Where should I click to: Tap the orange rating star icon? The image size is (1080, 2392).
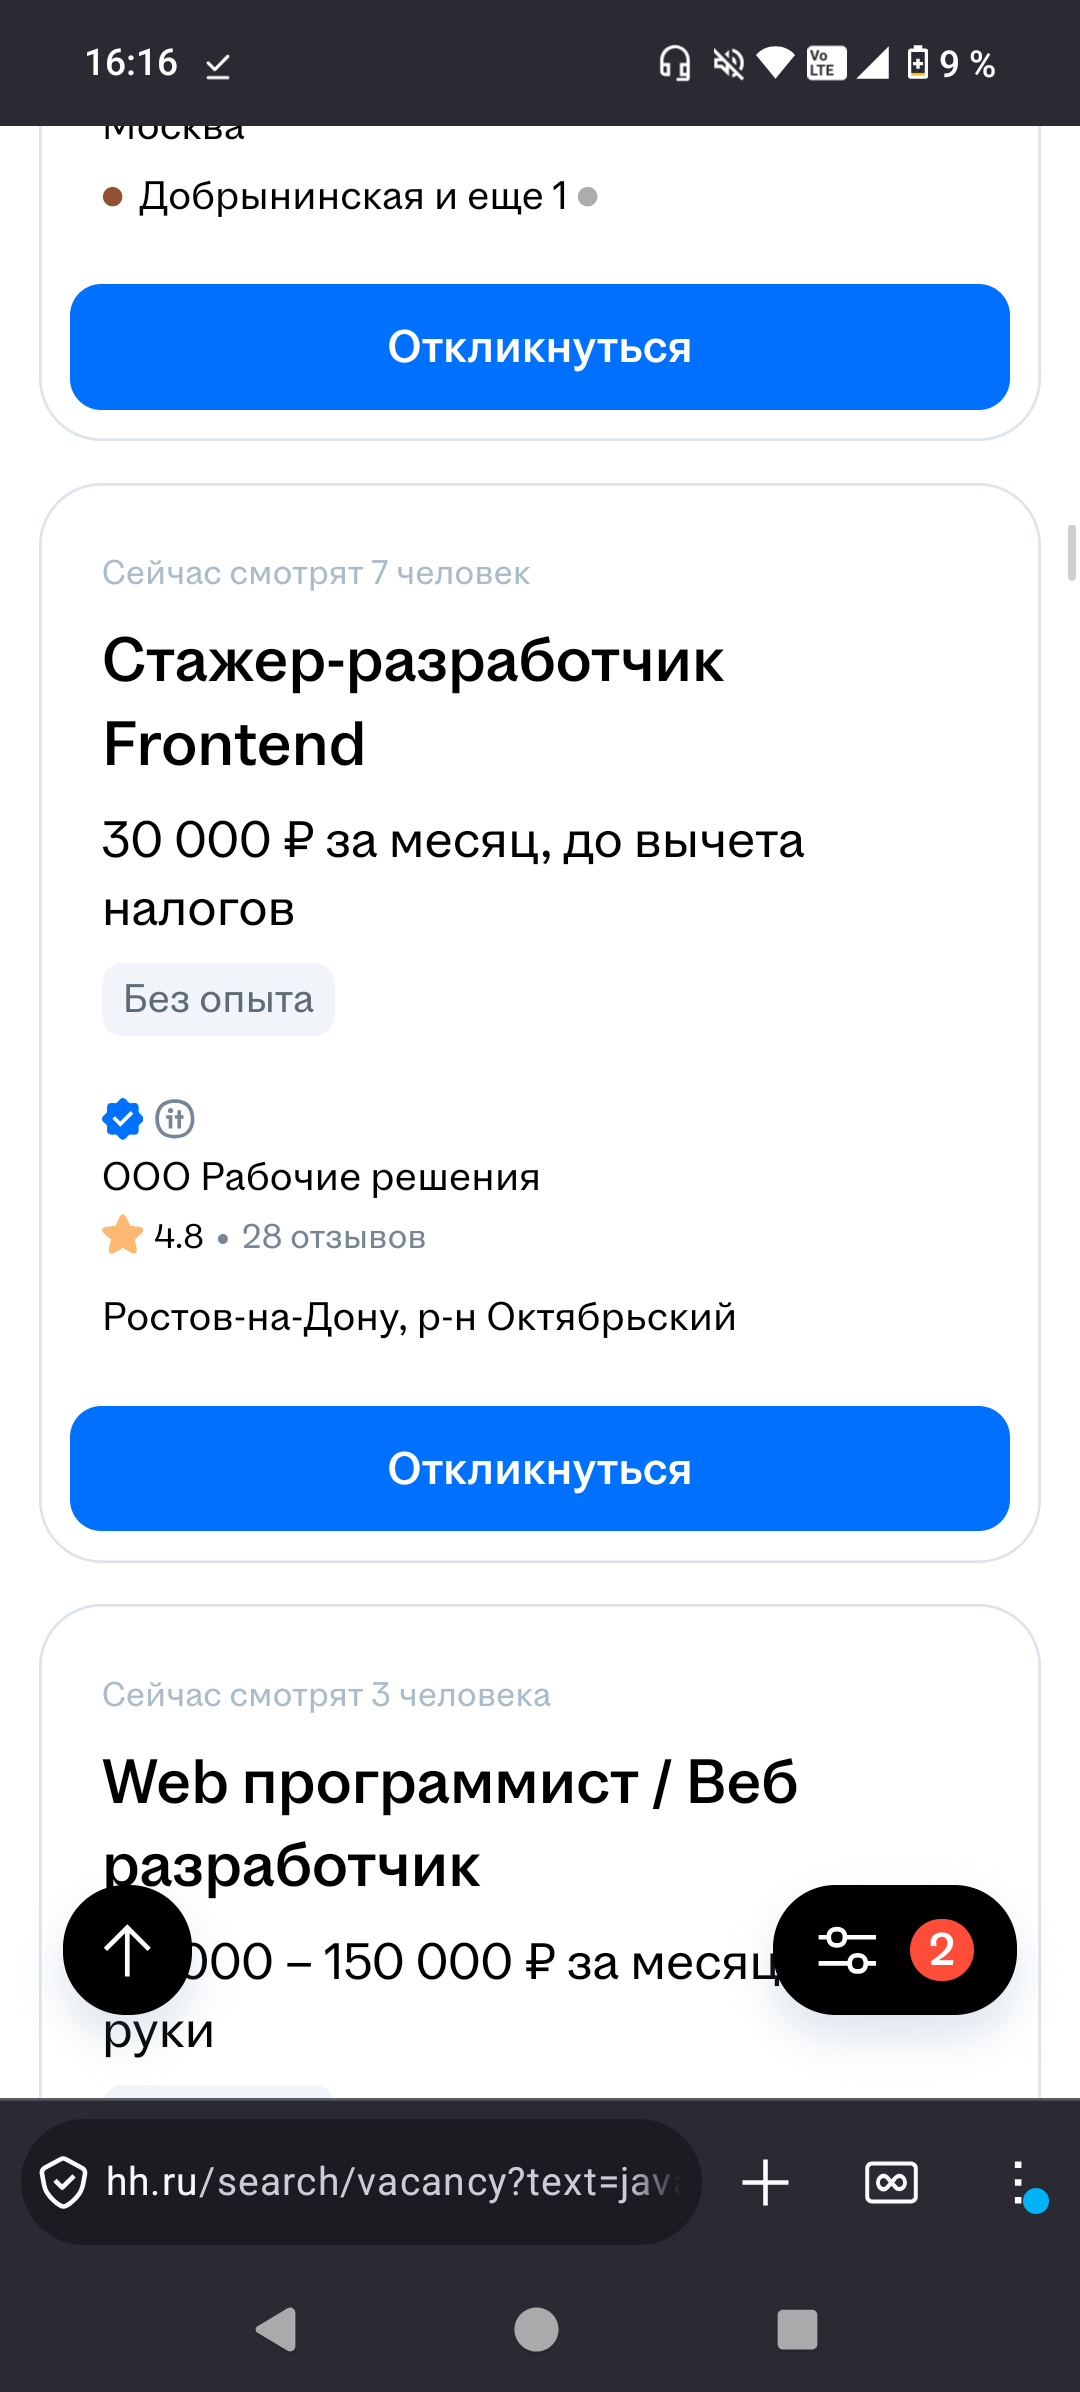(122, 1236)
